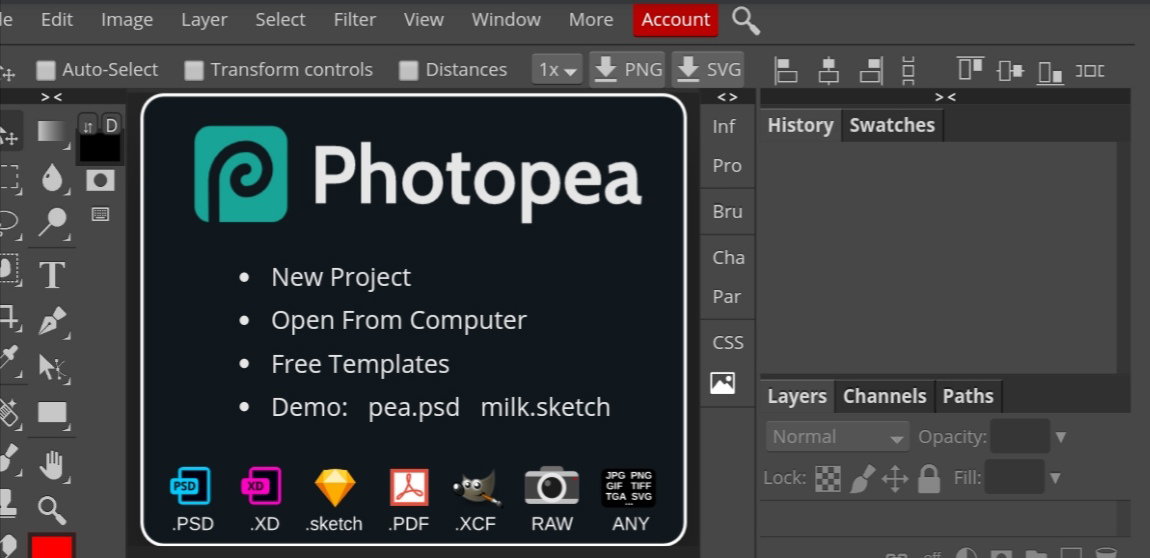
Task: Enable the Auto-Select checkbox
Action: click(46, 70)
